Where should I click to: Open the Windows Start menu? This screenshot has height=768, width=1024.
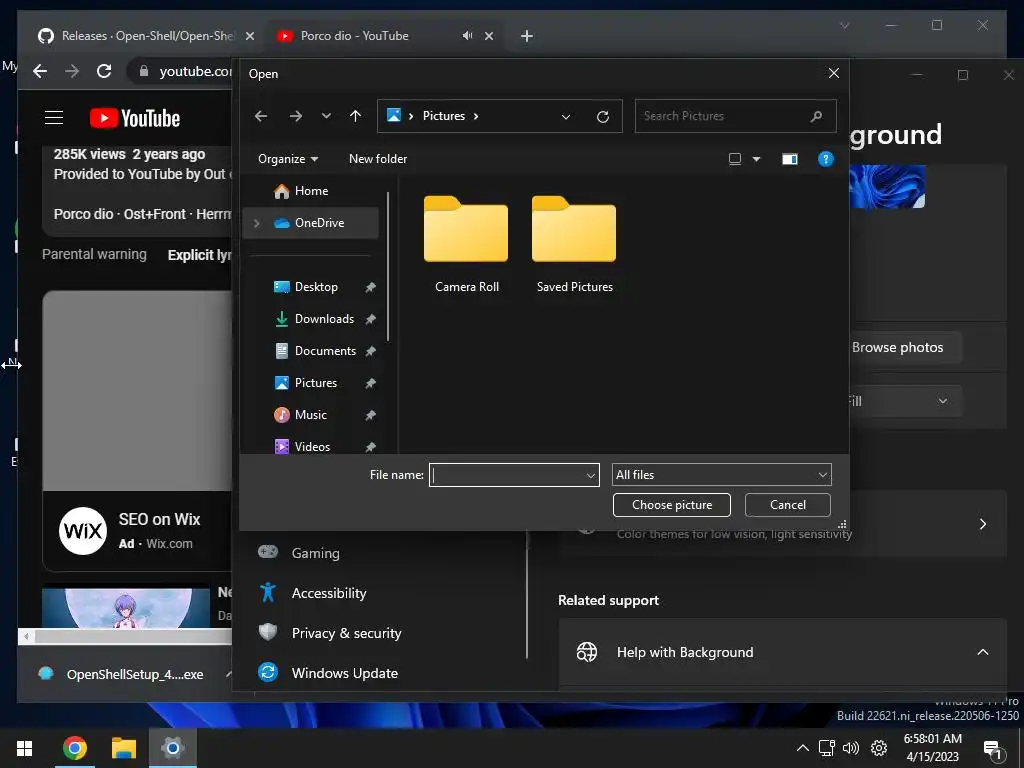click(x=25, y=748)
